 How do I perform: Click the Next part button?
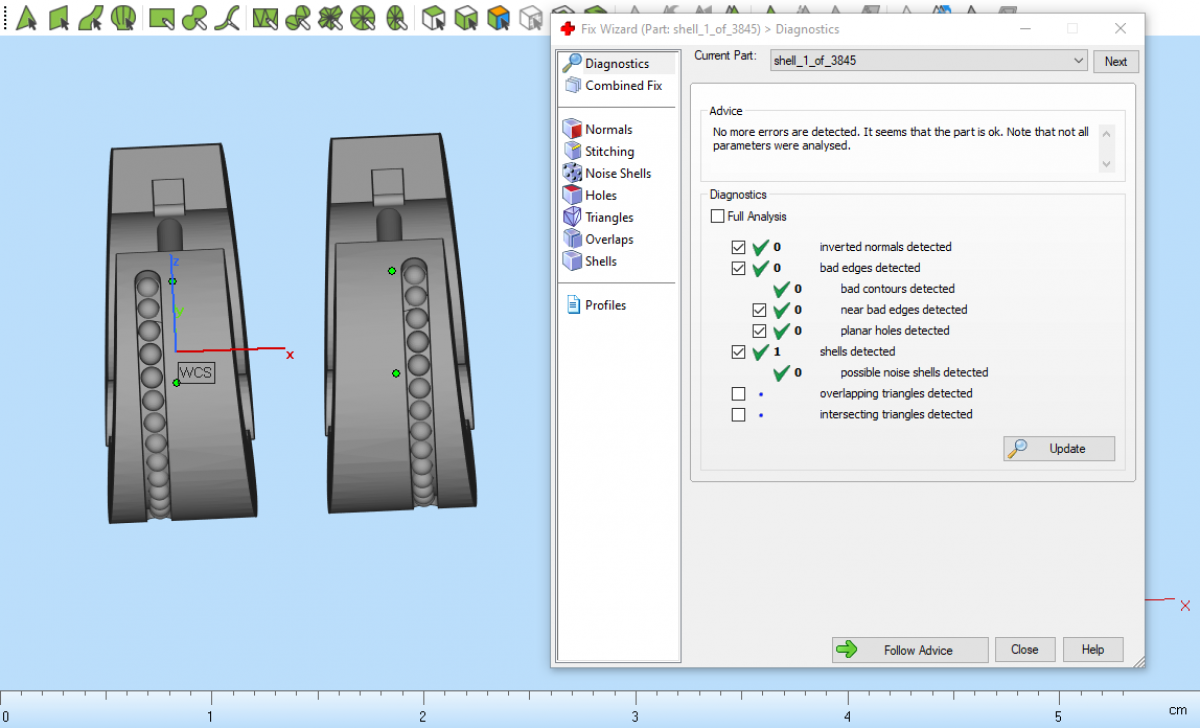click(x=1115, y=61)
